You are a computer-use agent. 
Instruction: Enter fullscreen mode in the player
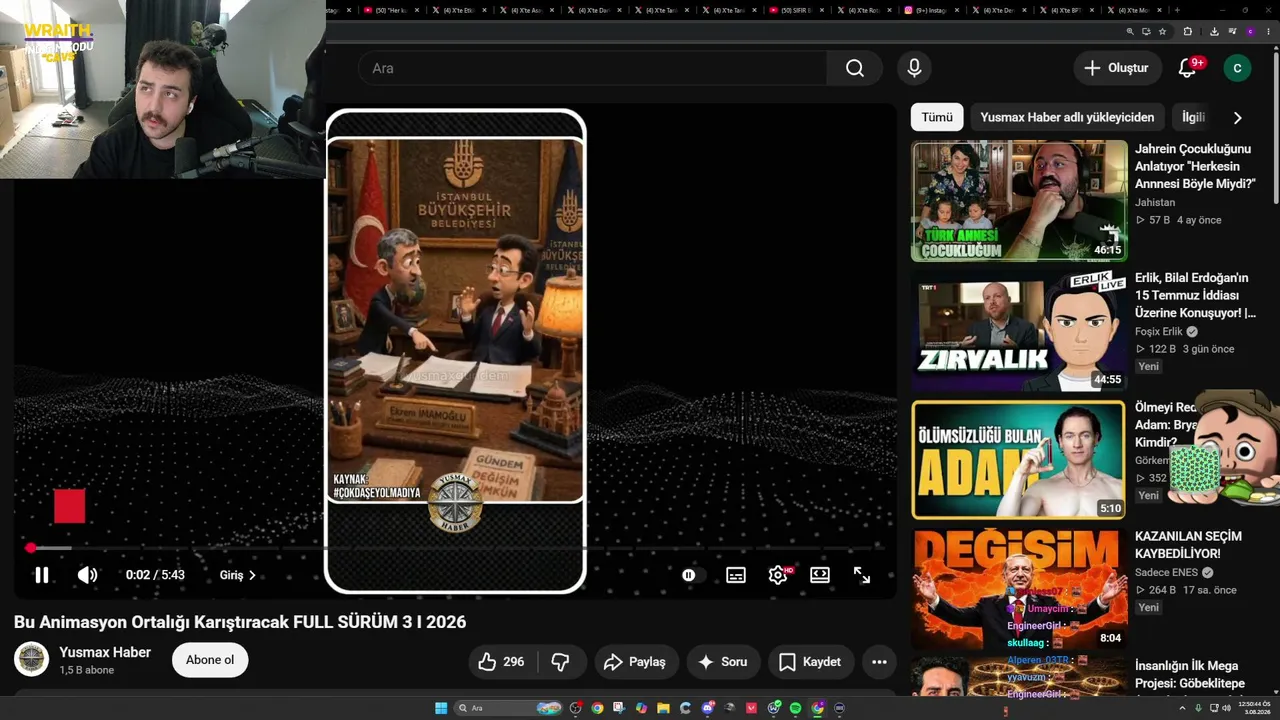coord(862,575)
